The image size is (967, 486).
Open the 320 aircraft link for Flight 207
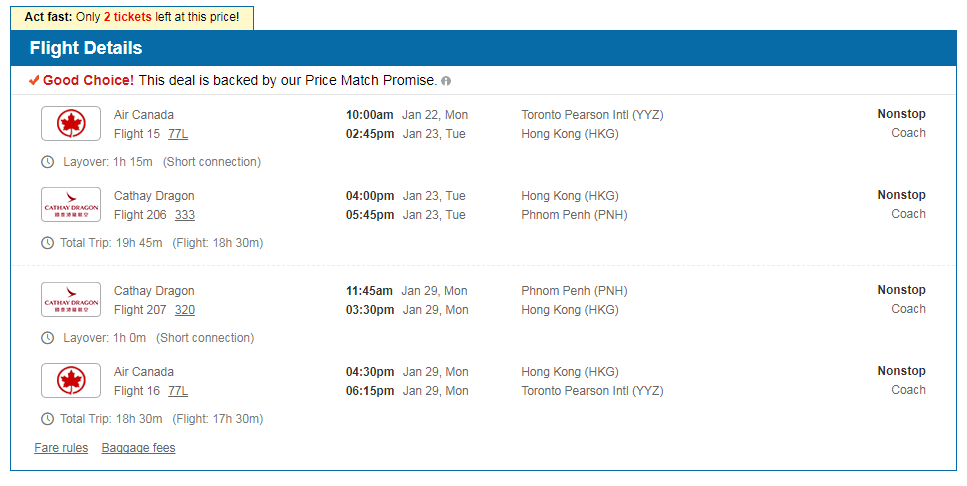pyautogui.click(x=185, y=310)
